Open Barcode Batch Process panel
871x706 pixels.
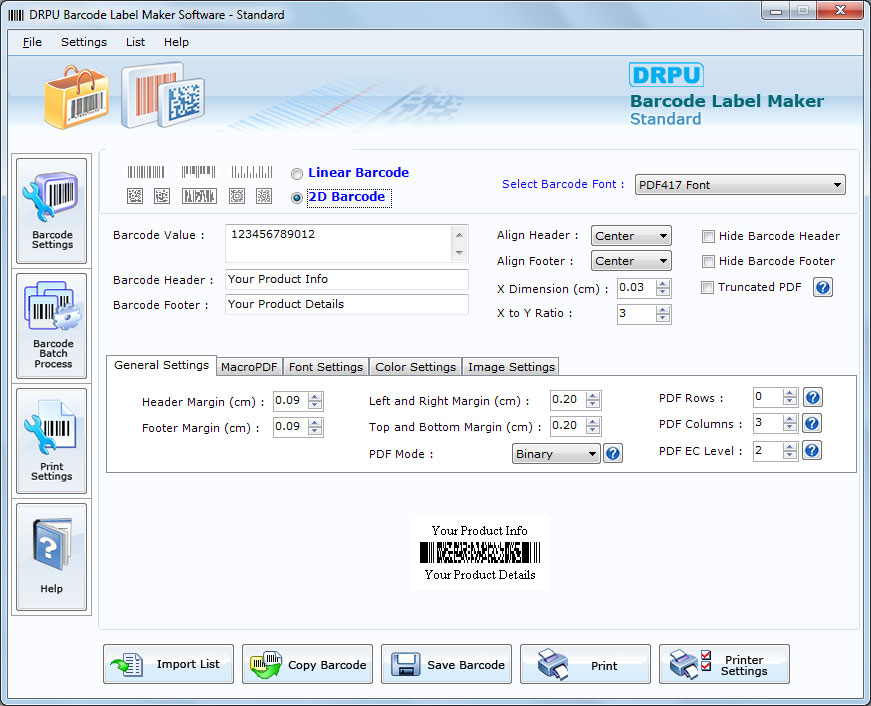click(x=52, y=326)
